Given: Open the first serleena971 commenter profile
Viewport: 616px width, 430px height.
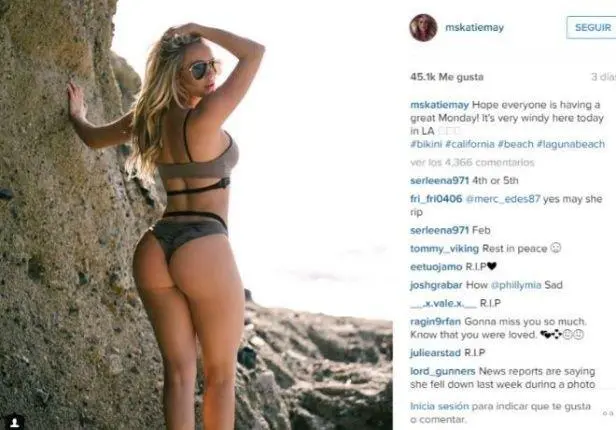Looking at the screenshot, I should coord(439,181).
